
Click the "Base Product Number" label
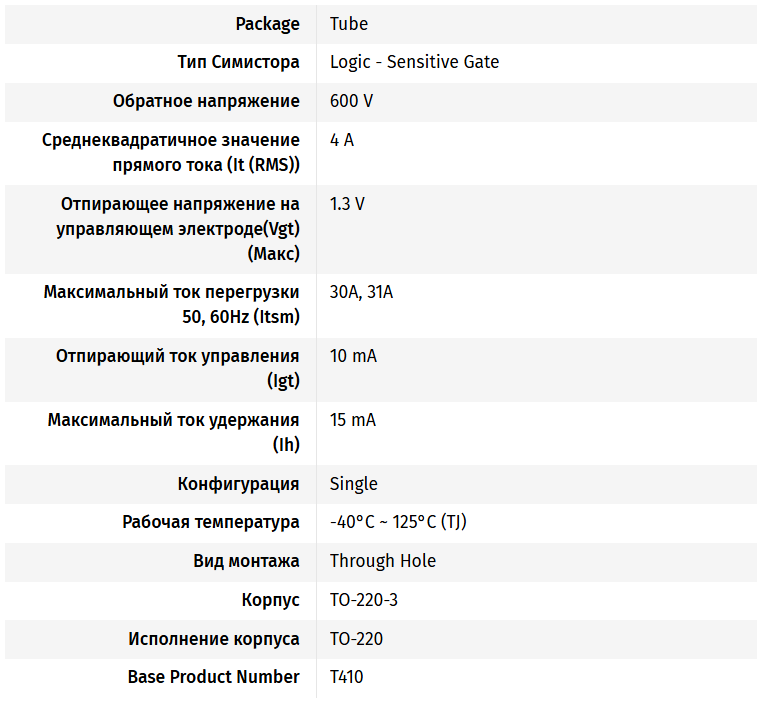[213, 677]
